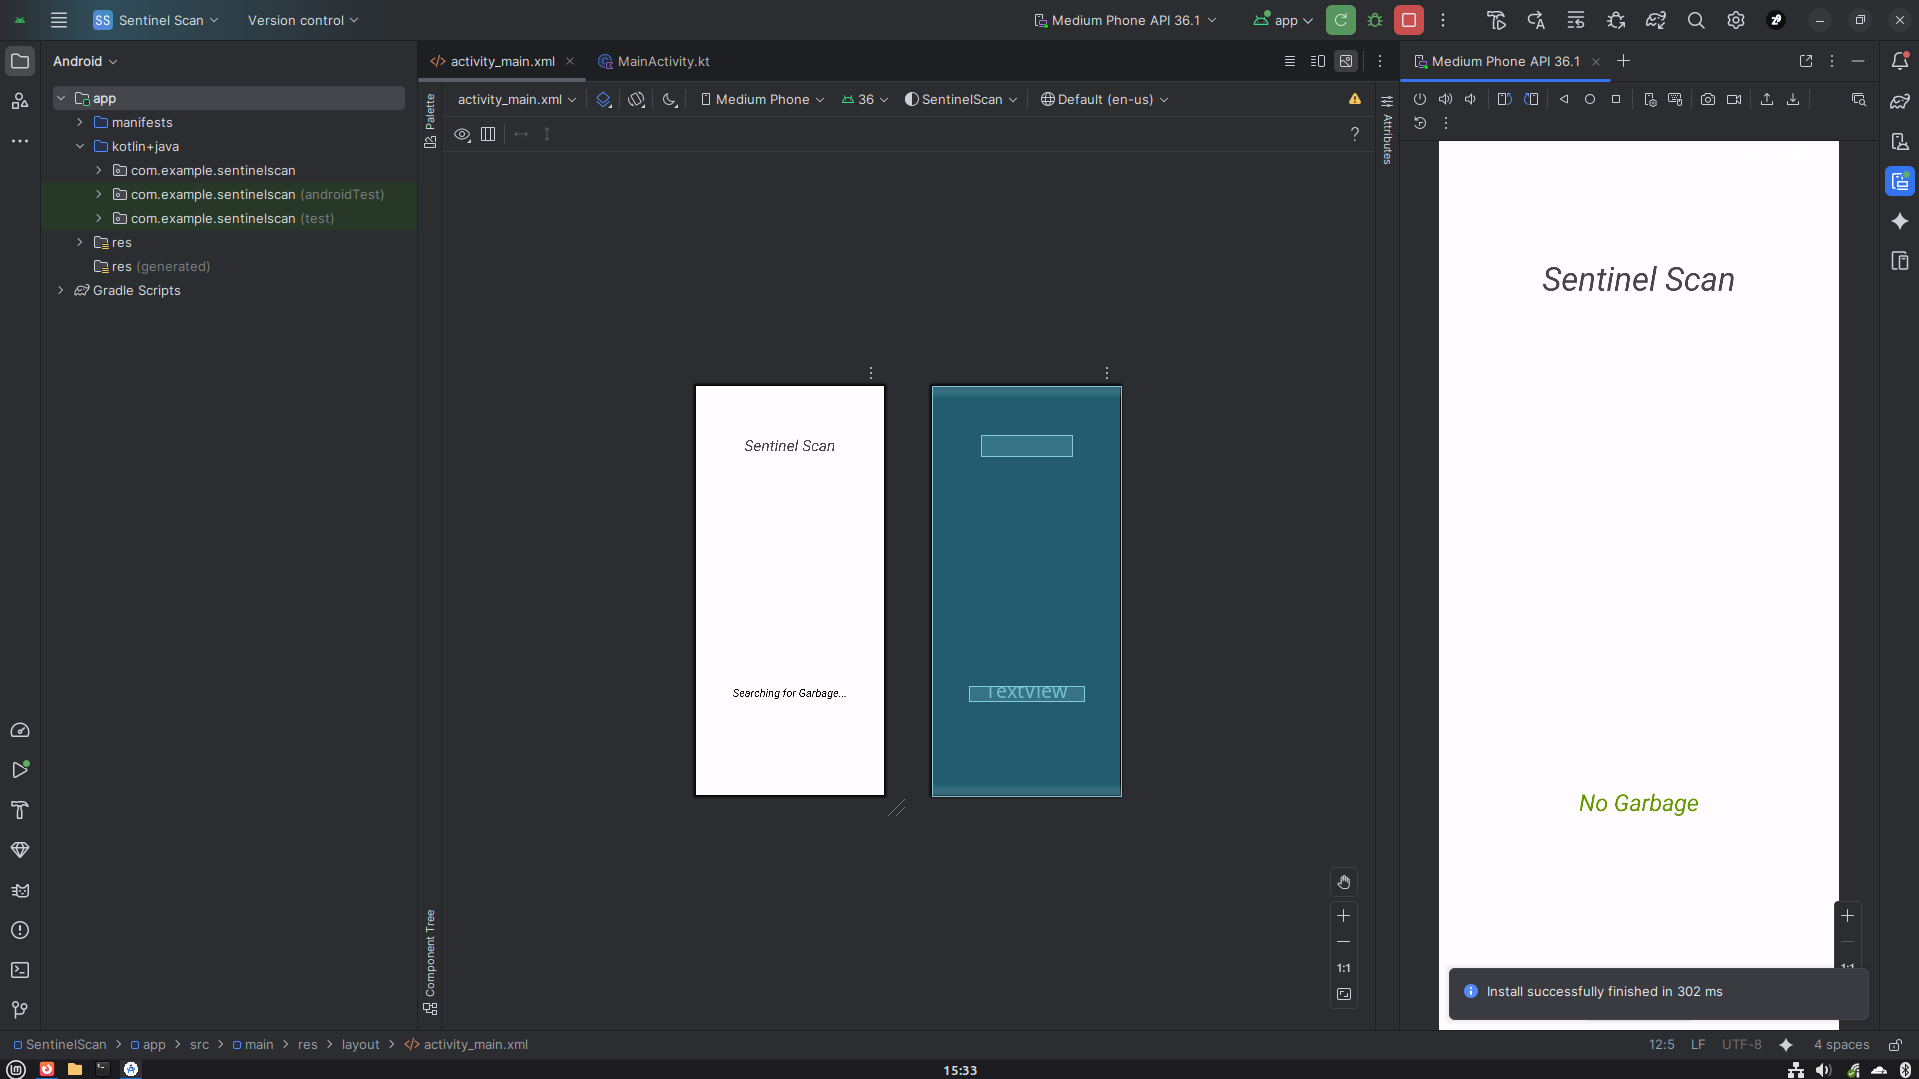Open the Terminal tool window
Screen dimensions: 1919x1079
pyautogui.click(x=20, y=970)
